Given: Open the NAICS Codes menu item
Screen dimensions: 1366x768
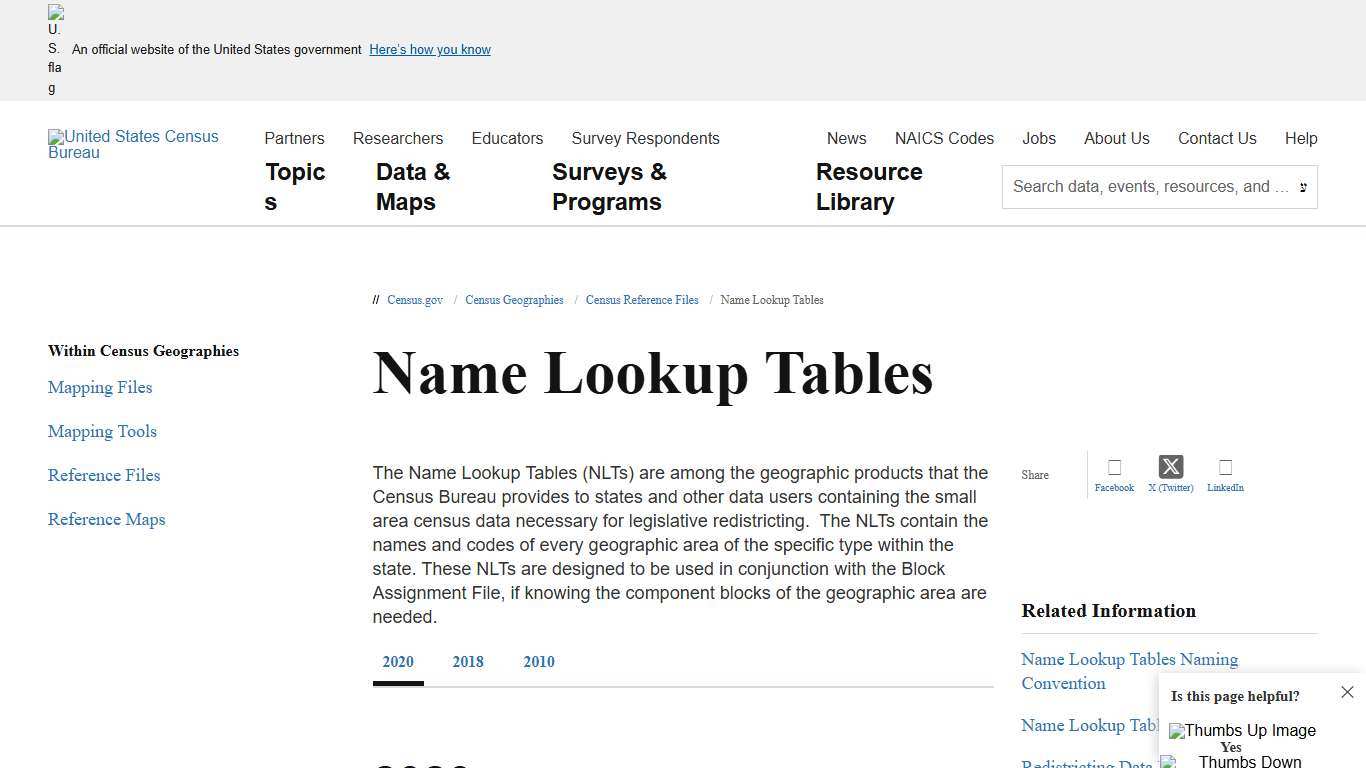Looking at the screenshot, I should pos(944,138).
